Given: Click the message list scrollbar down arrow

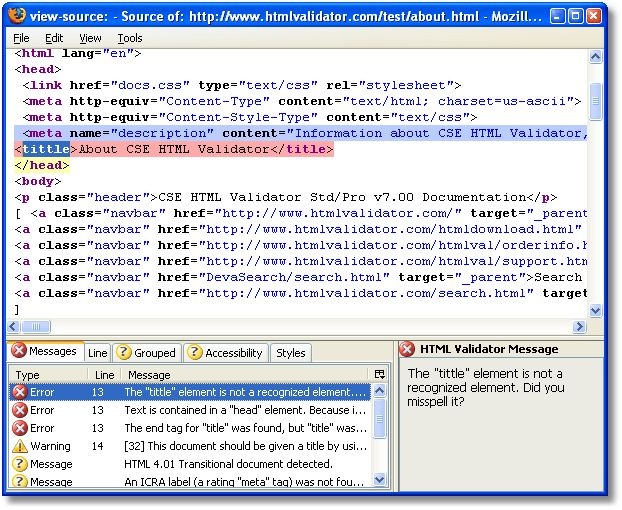Looking at the screenshot, I should (380, 480).
